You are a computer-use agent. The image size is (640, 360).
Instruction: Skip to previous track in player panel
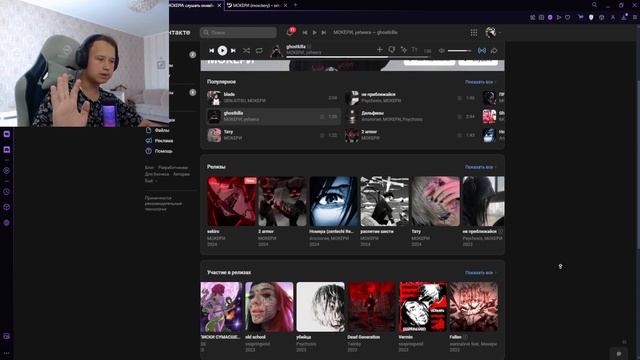[211, 51]
